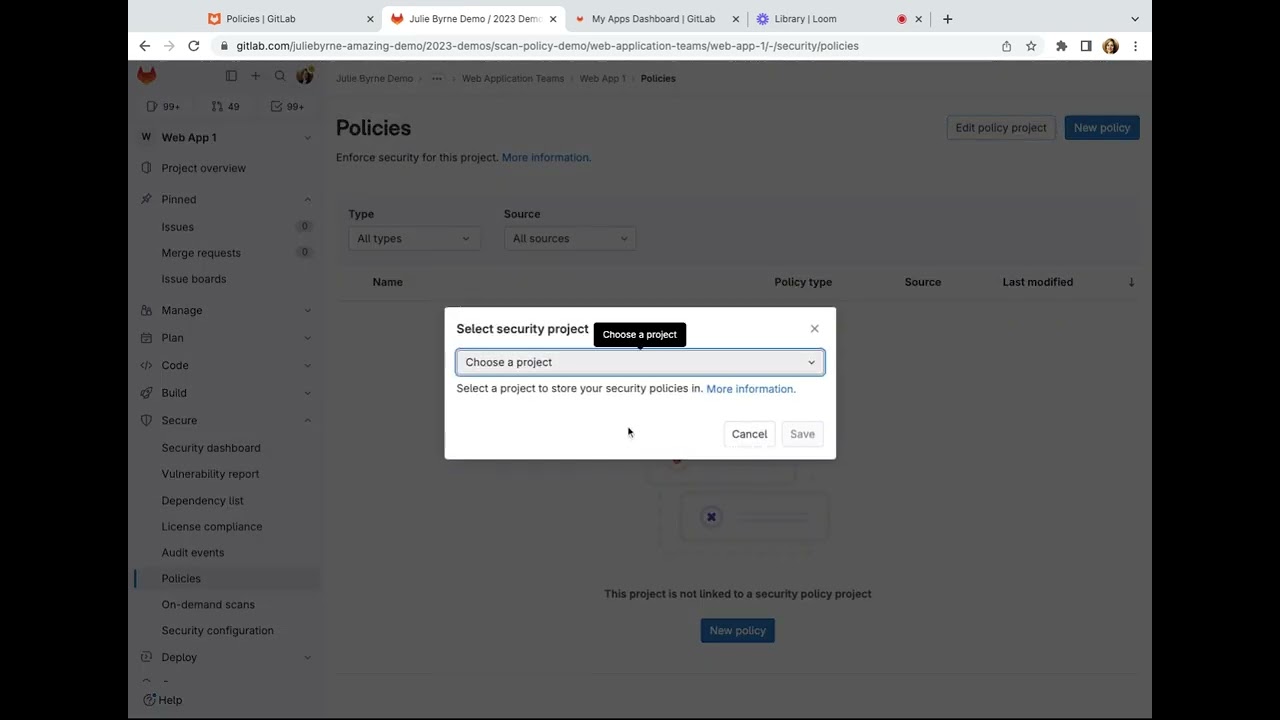Viewport: 1280px width, 720px height.
Task: Open the user avatar menu in sidebar
Action: coord(305,76)
